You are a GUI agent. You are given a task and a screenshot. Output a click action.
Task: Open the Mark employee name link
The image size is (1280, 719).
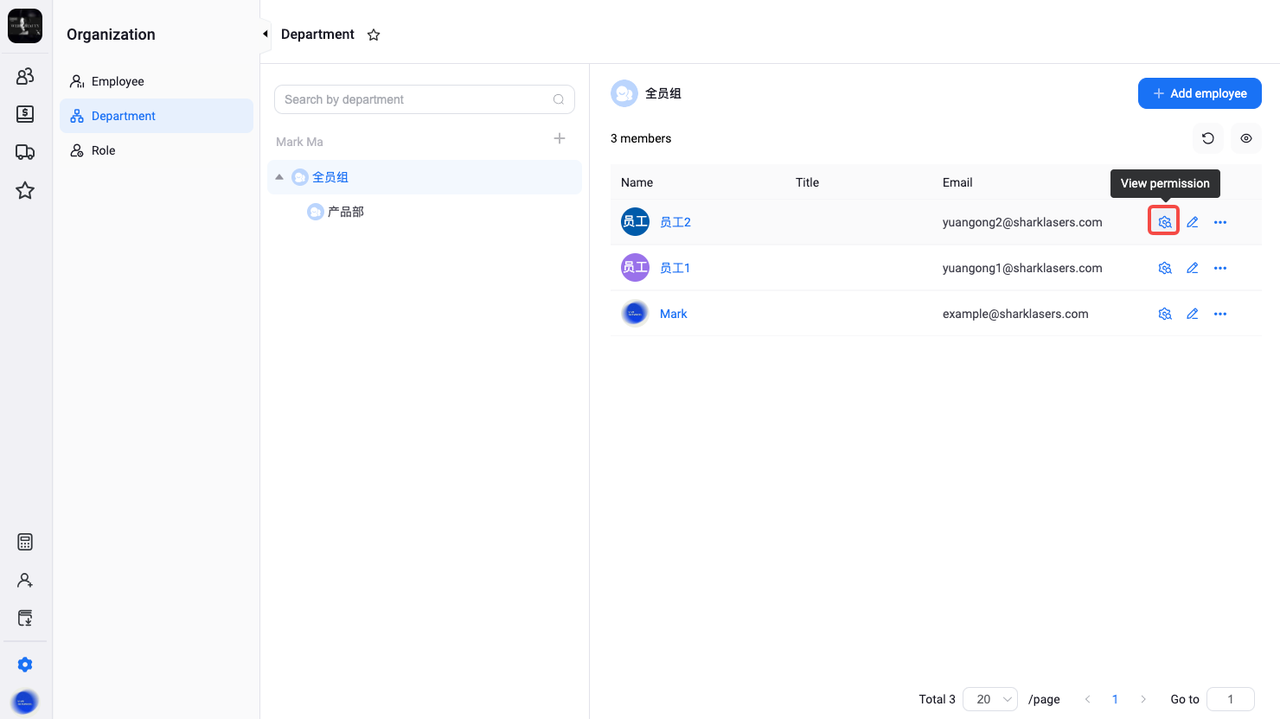tap(673, 314)
